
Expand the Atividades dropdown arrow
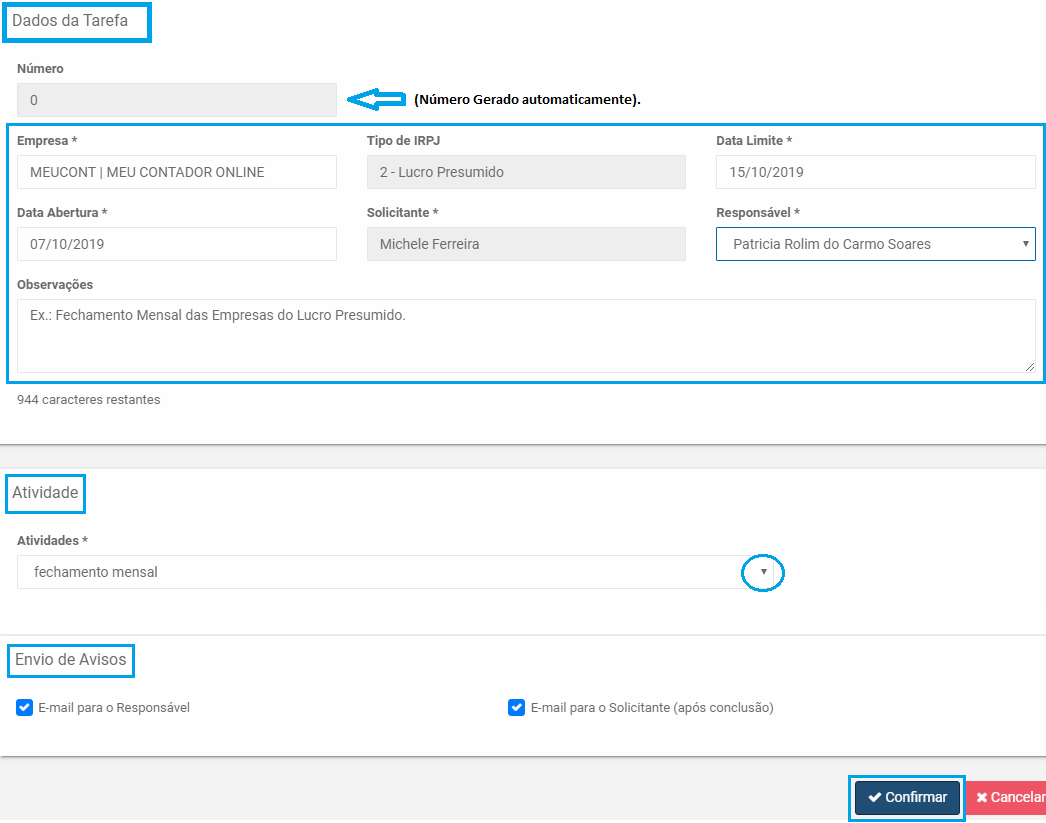tap(763, 572)
